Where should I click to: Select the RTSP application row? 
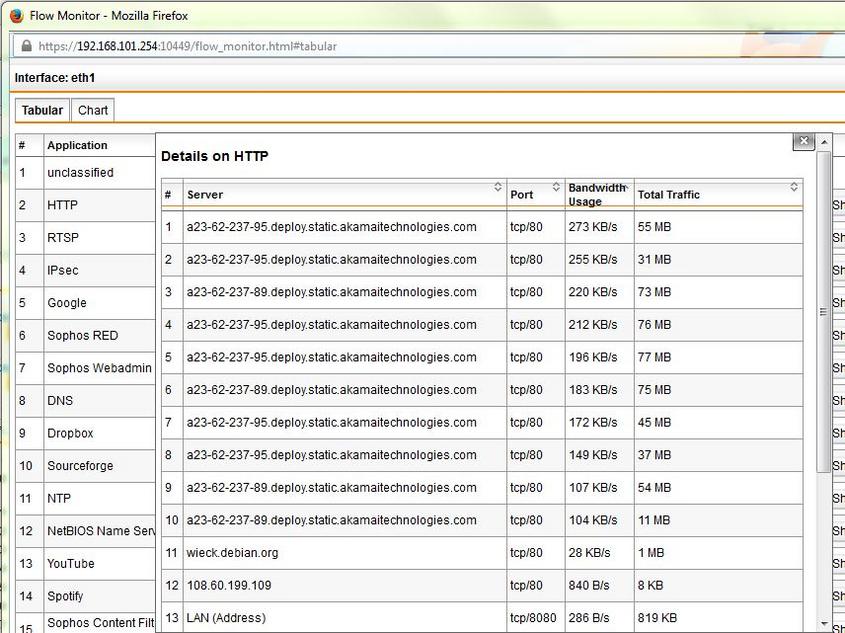click(x=86, y=238)
